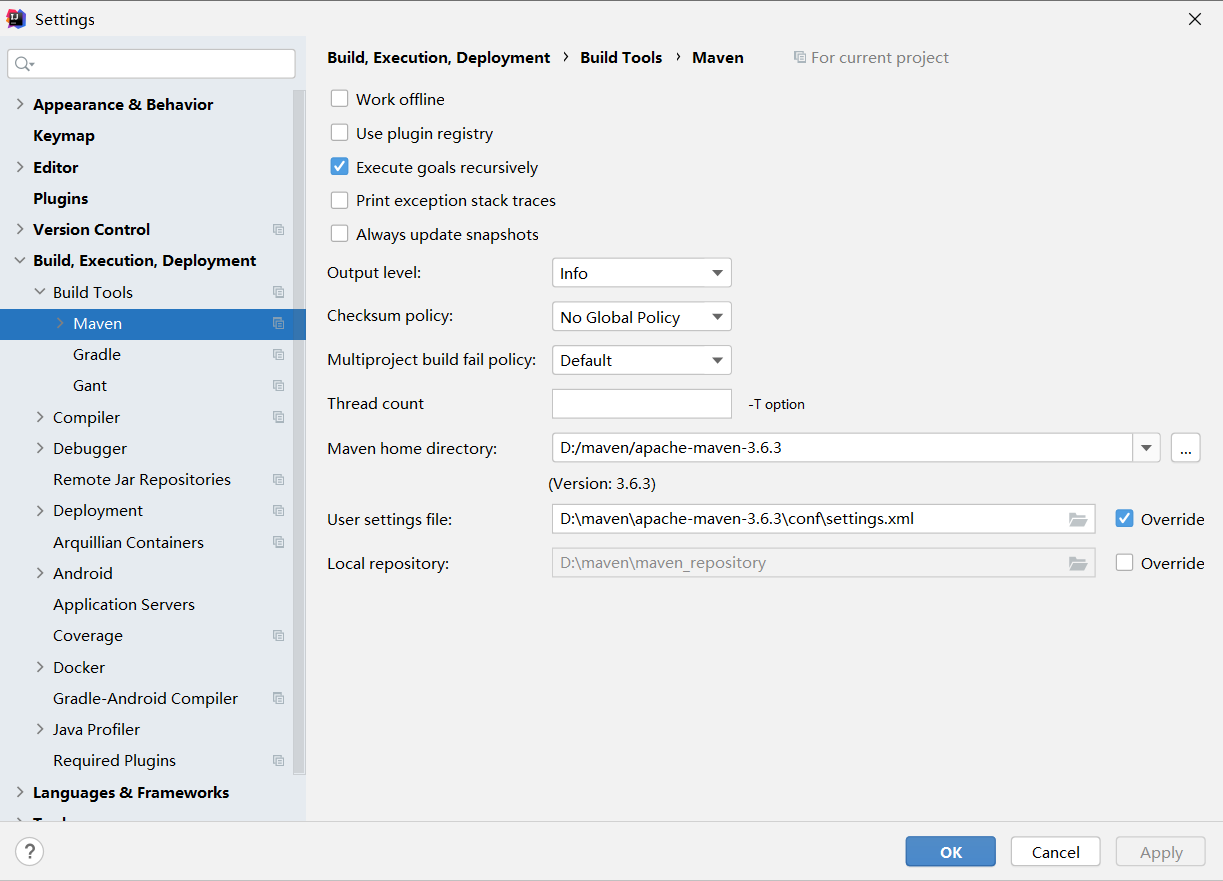This screenshot has width=1223, height=881.
Task: Click the For current project icon
Action: click(x=799, y=58)
